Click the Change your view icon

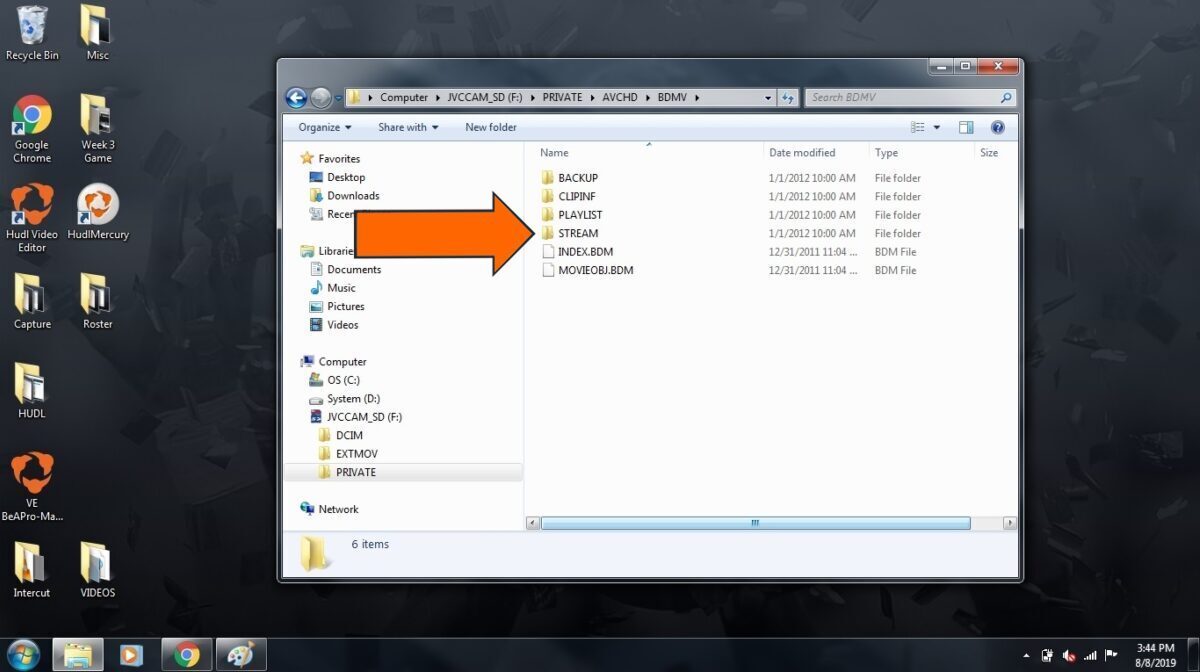coord(918,127)
